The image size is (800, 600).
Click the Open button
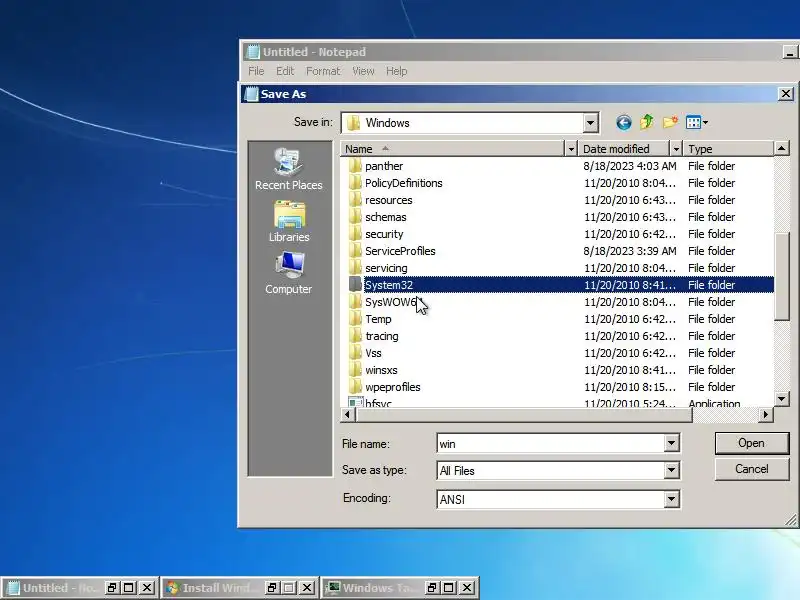click(751, 443)
